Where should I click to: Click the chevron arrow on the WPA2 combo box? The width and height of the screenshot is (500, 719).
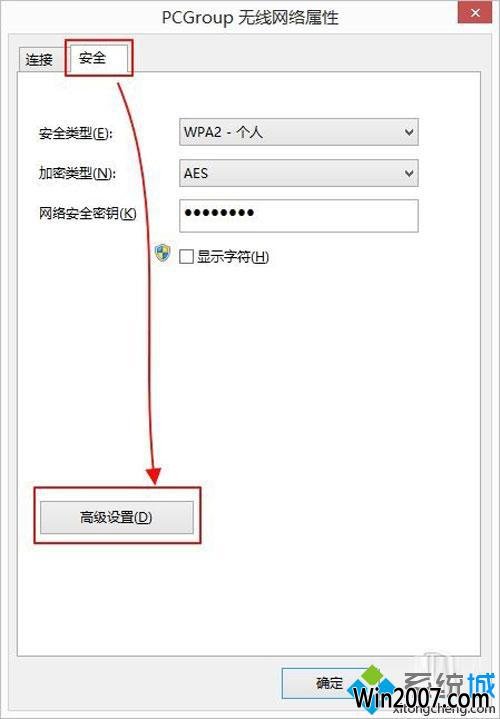click(x=409, y=133)
